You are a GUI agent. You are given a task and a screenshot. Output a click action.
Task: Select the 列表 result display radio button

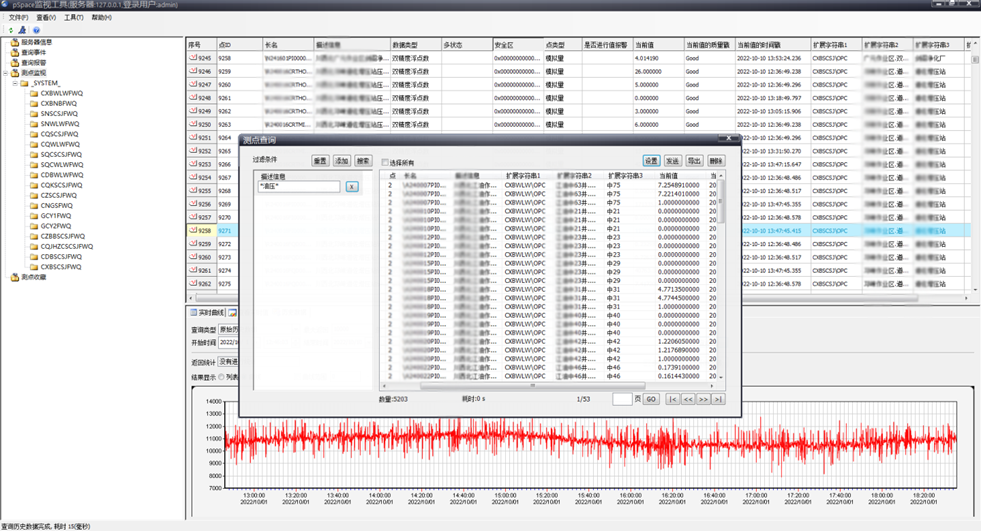(x=222, y=377)
